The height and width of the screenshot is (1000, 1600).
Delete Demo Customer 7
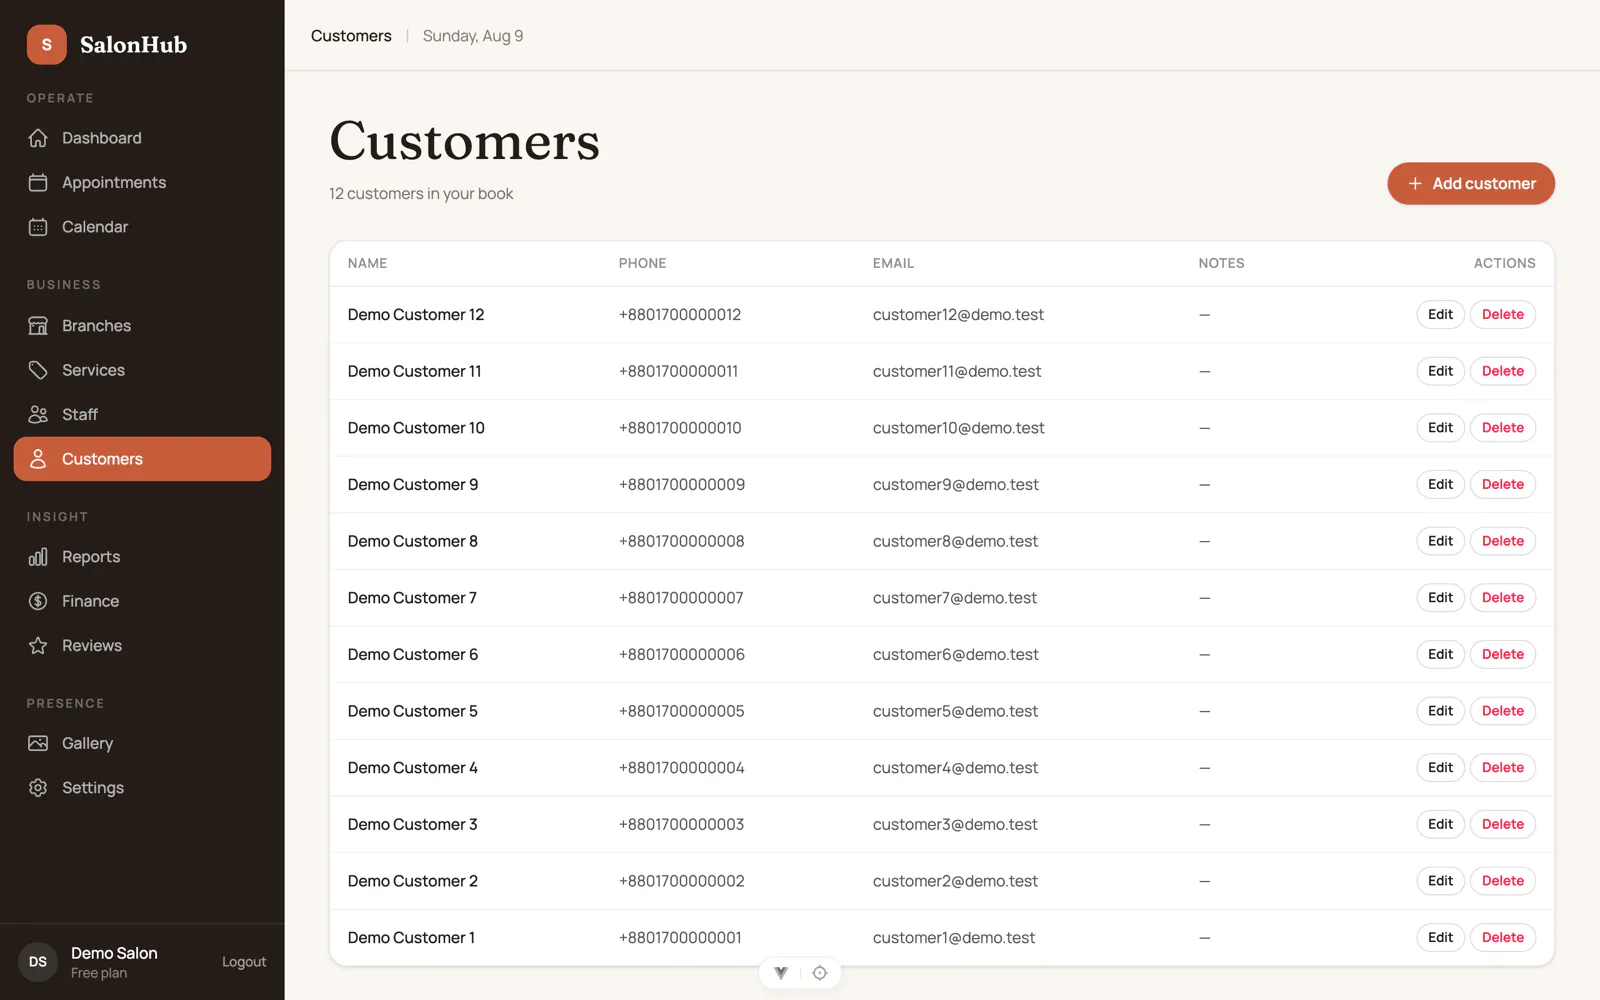(1503, 598)
